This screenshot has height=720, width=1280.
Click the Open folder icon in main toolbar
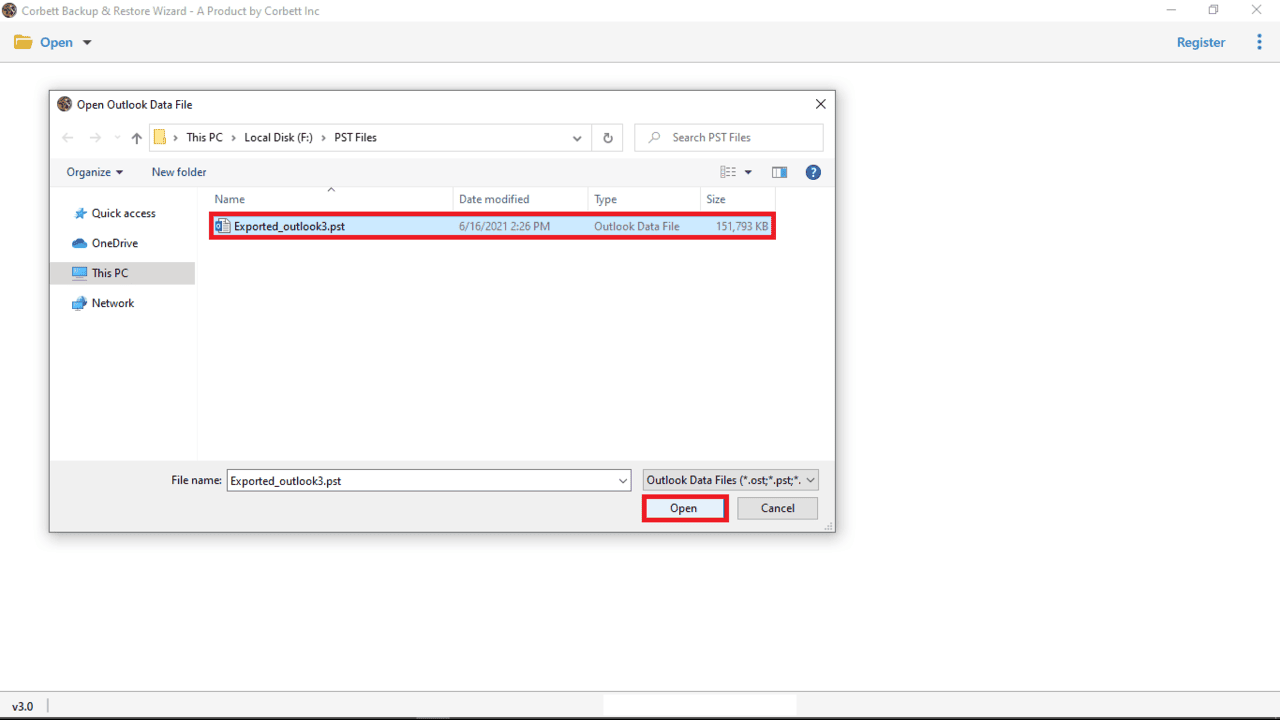[23, 42]
